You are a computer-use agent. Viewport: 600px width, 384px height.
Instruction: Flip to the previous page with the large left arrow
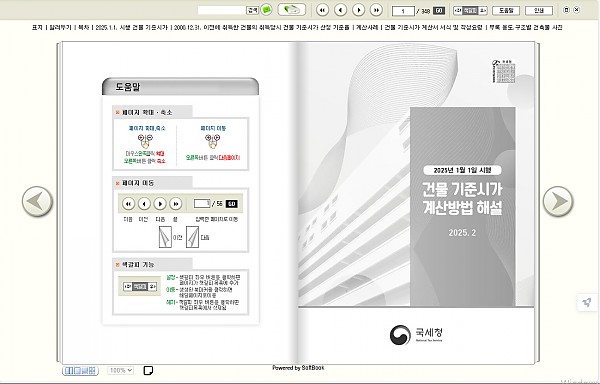pyautogui.click(x=37, y=202)
